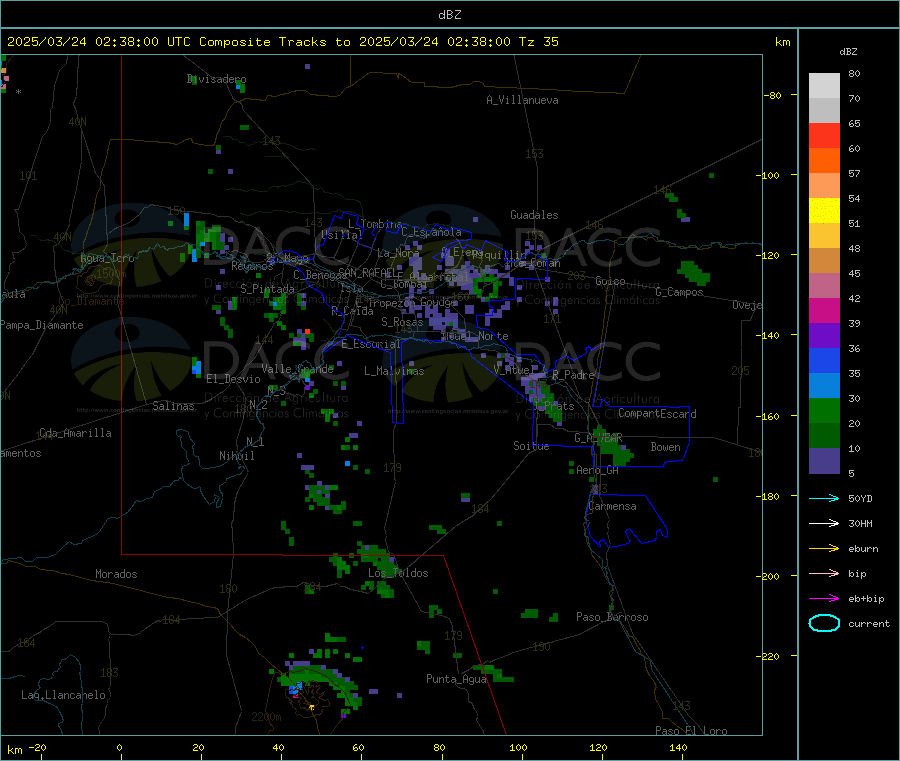Click the dBZ title at top
The height and width of the screenshot is (761, 900).
[449, 14]
